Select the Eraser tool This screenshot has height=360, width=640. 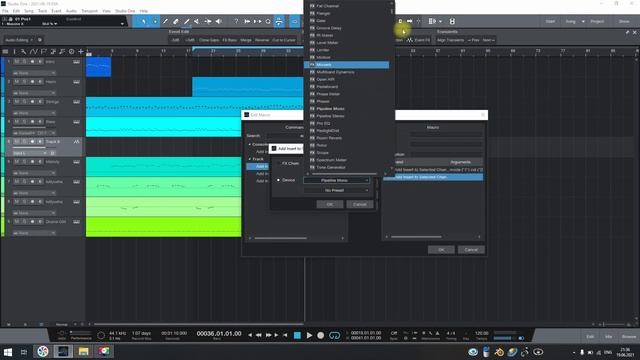point(176,21)
